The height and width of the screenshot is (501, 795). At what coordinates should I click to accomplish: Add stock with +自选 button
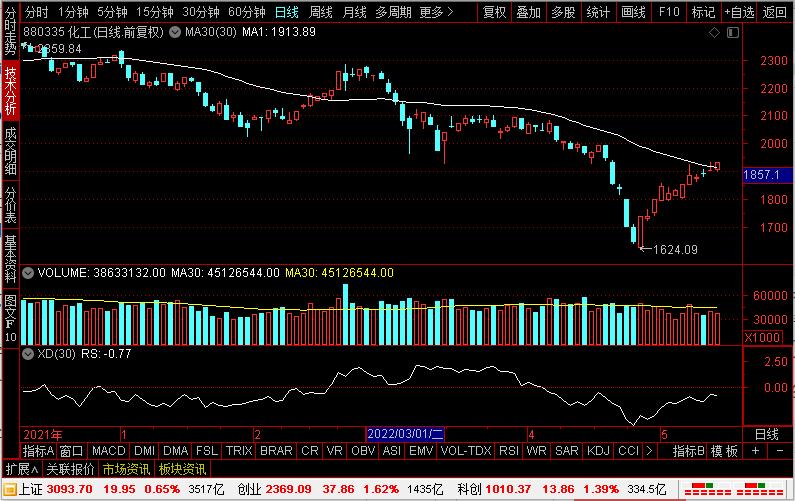[739, 12]
